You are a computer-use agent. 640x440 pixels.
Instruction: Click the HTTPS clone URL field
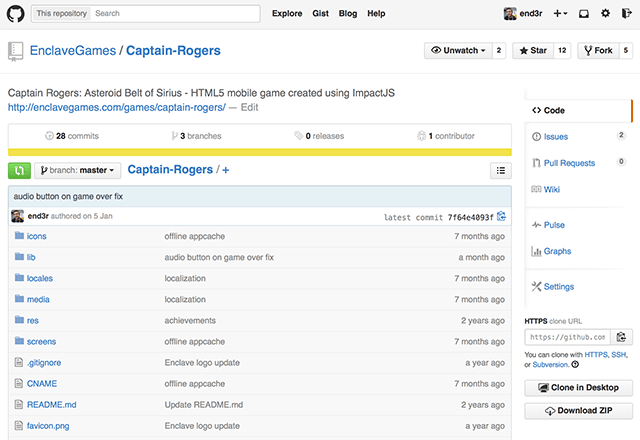click(x=567, y=337)
